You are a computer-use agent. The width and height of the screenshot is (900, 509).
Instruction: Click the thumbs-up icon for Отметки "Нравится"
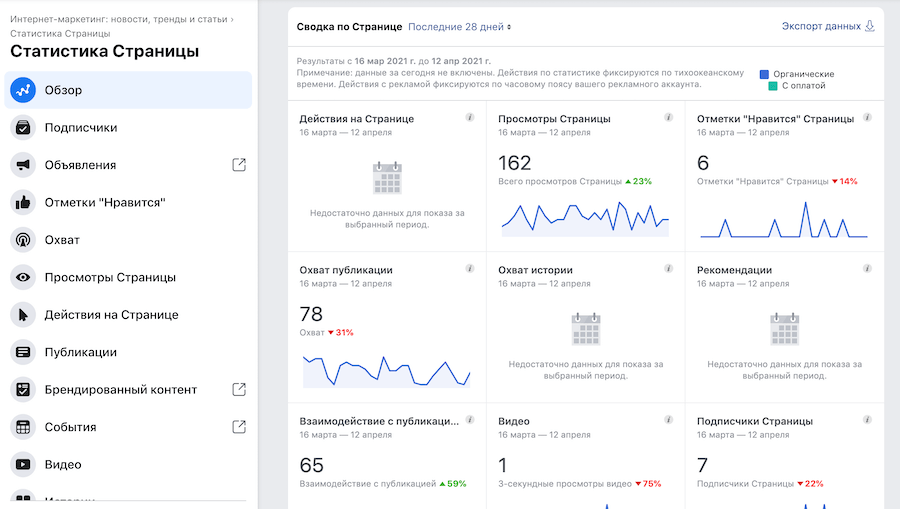[x=23, y=203]
